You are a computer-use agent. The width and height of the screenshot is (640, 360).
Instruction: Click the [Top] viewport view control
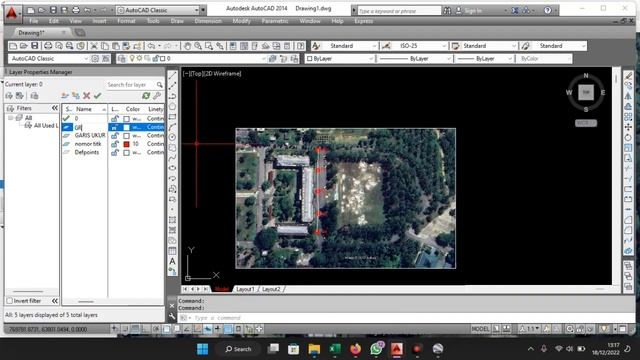tap(198, 73)
